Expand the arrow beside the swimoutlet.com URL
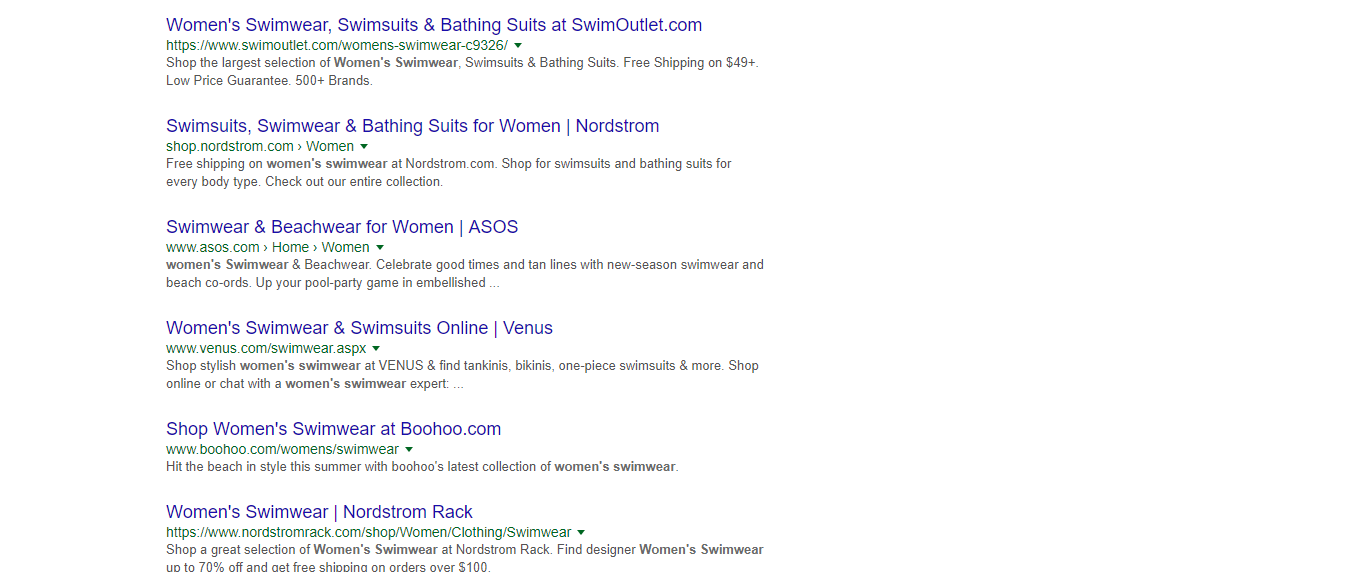 (518, 46)
